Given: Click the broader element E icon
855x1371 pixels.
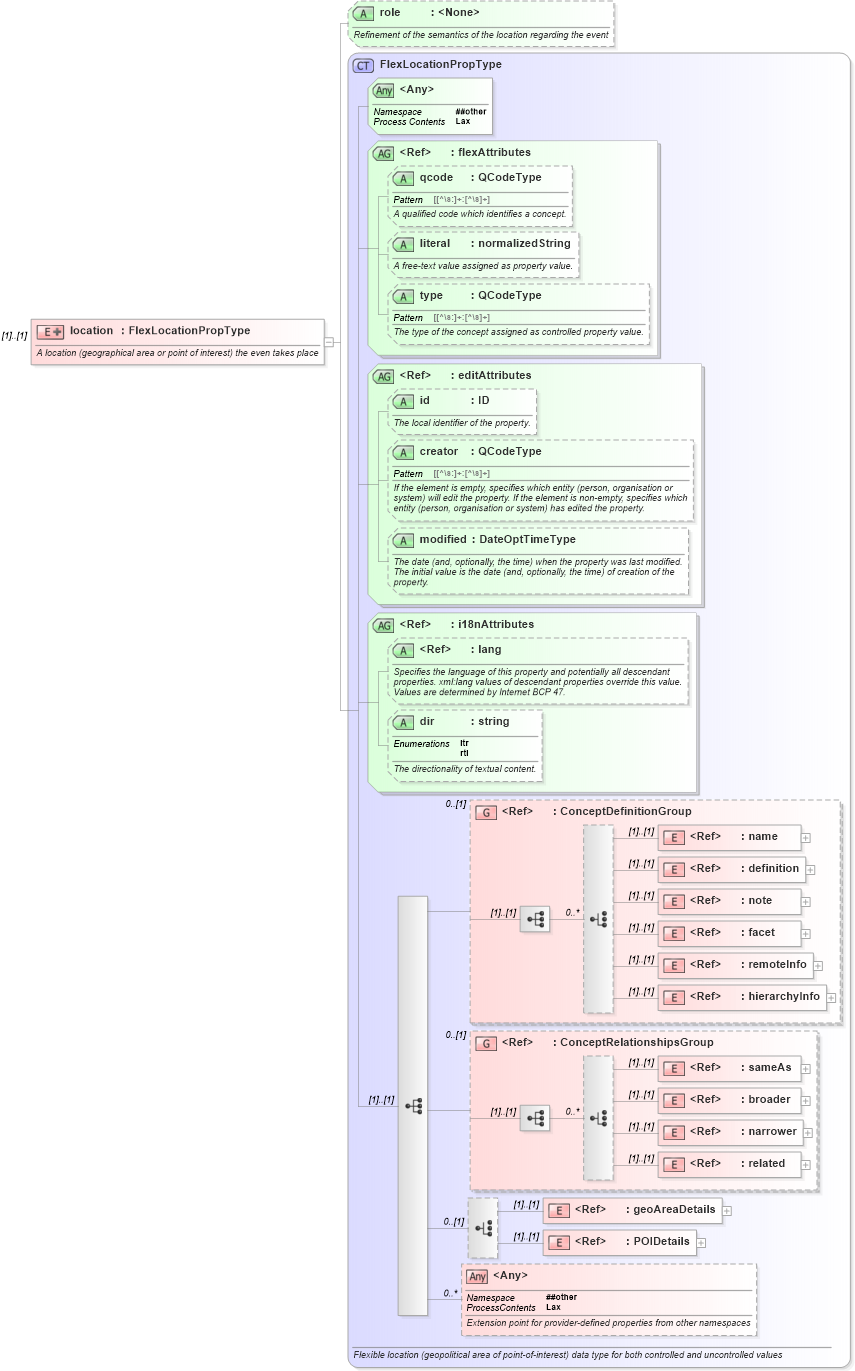Looking at the screenshot, I should 674,1101.
